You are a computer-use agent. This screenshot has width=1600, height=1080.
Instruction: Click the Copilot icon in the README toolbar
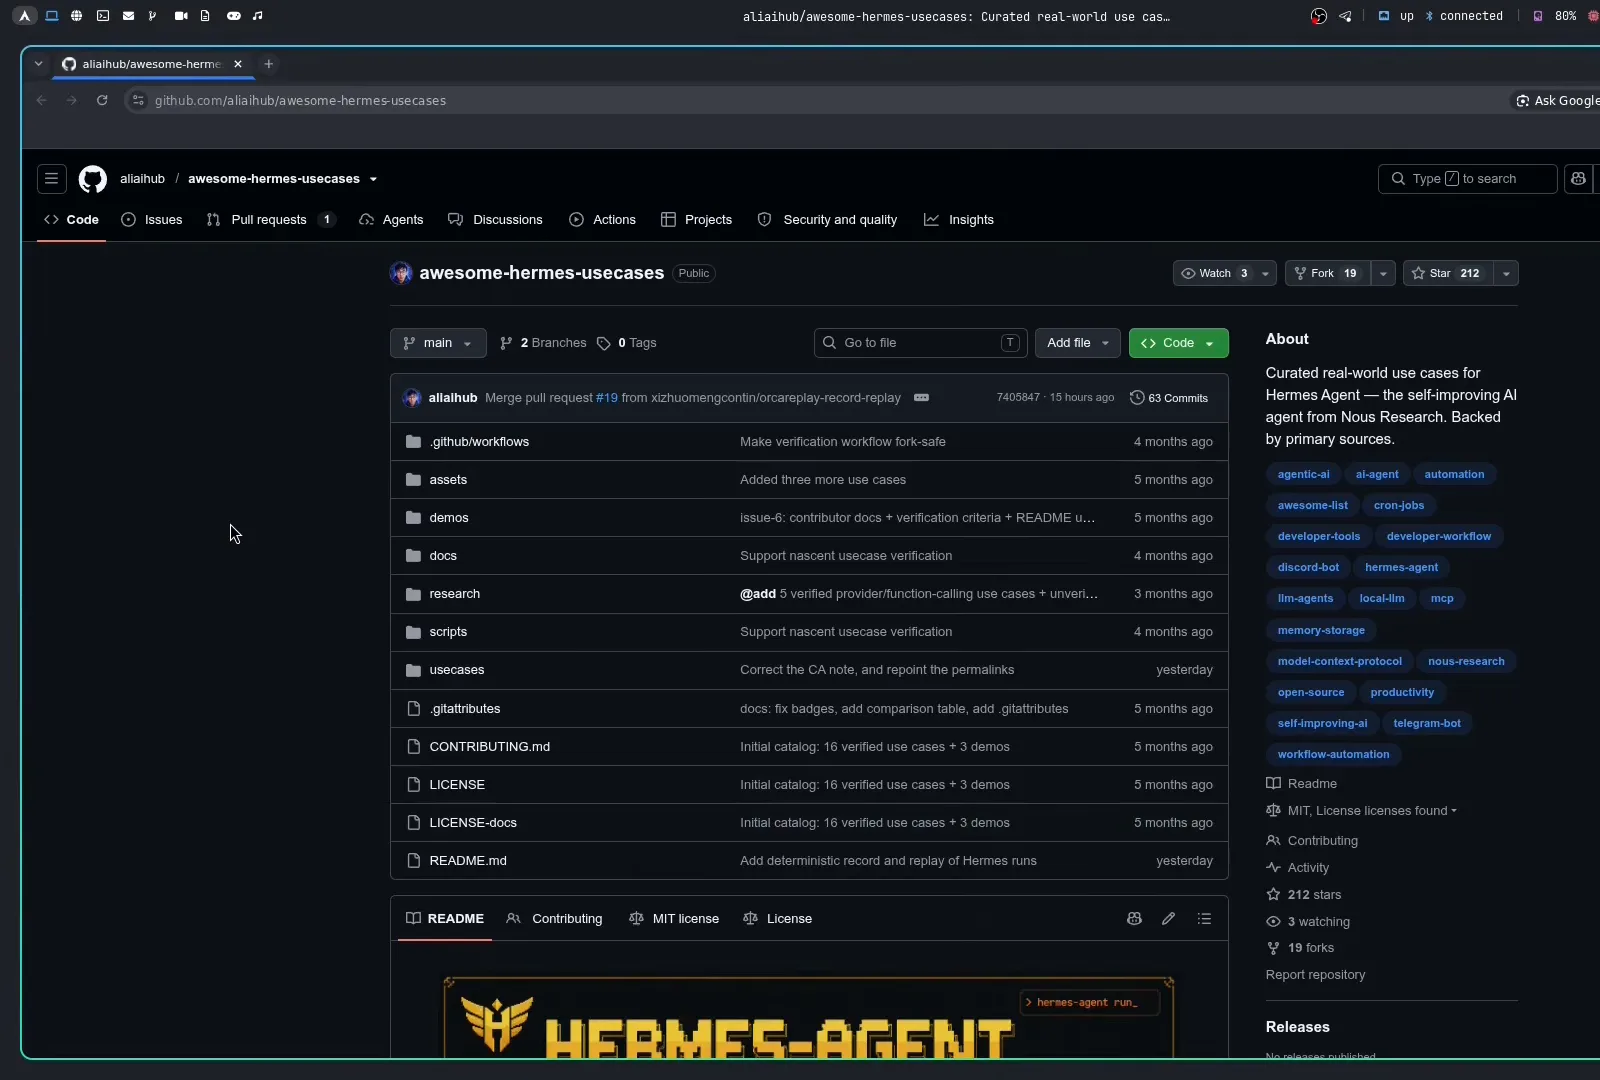pos(1134,919)
